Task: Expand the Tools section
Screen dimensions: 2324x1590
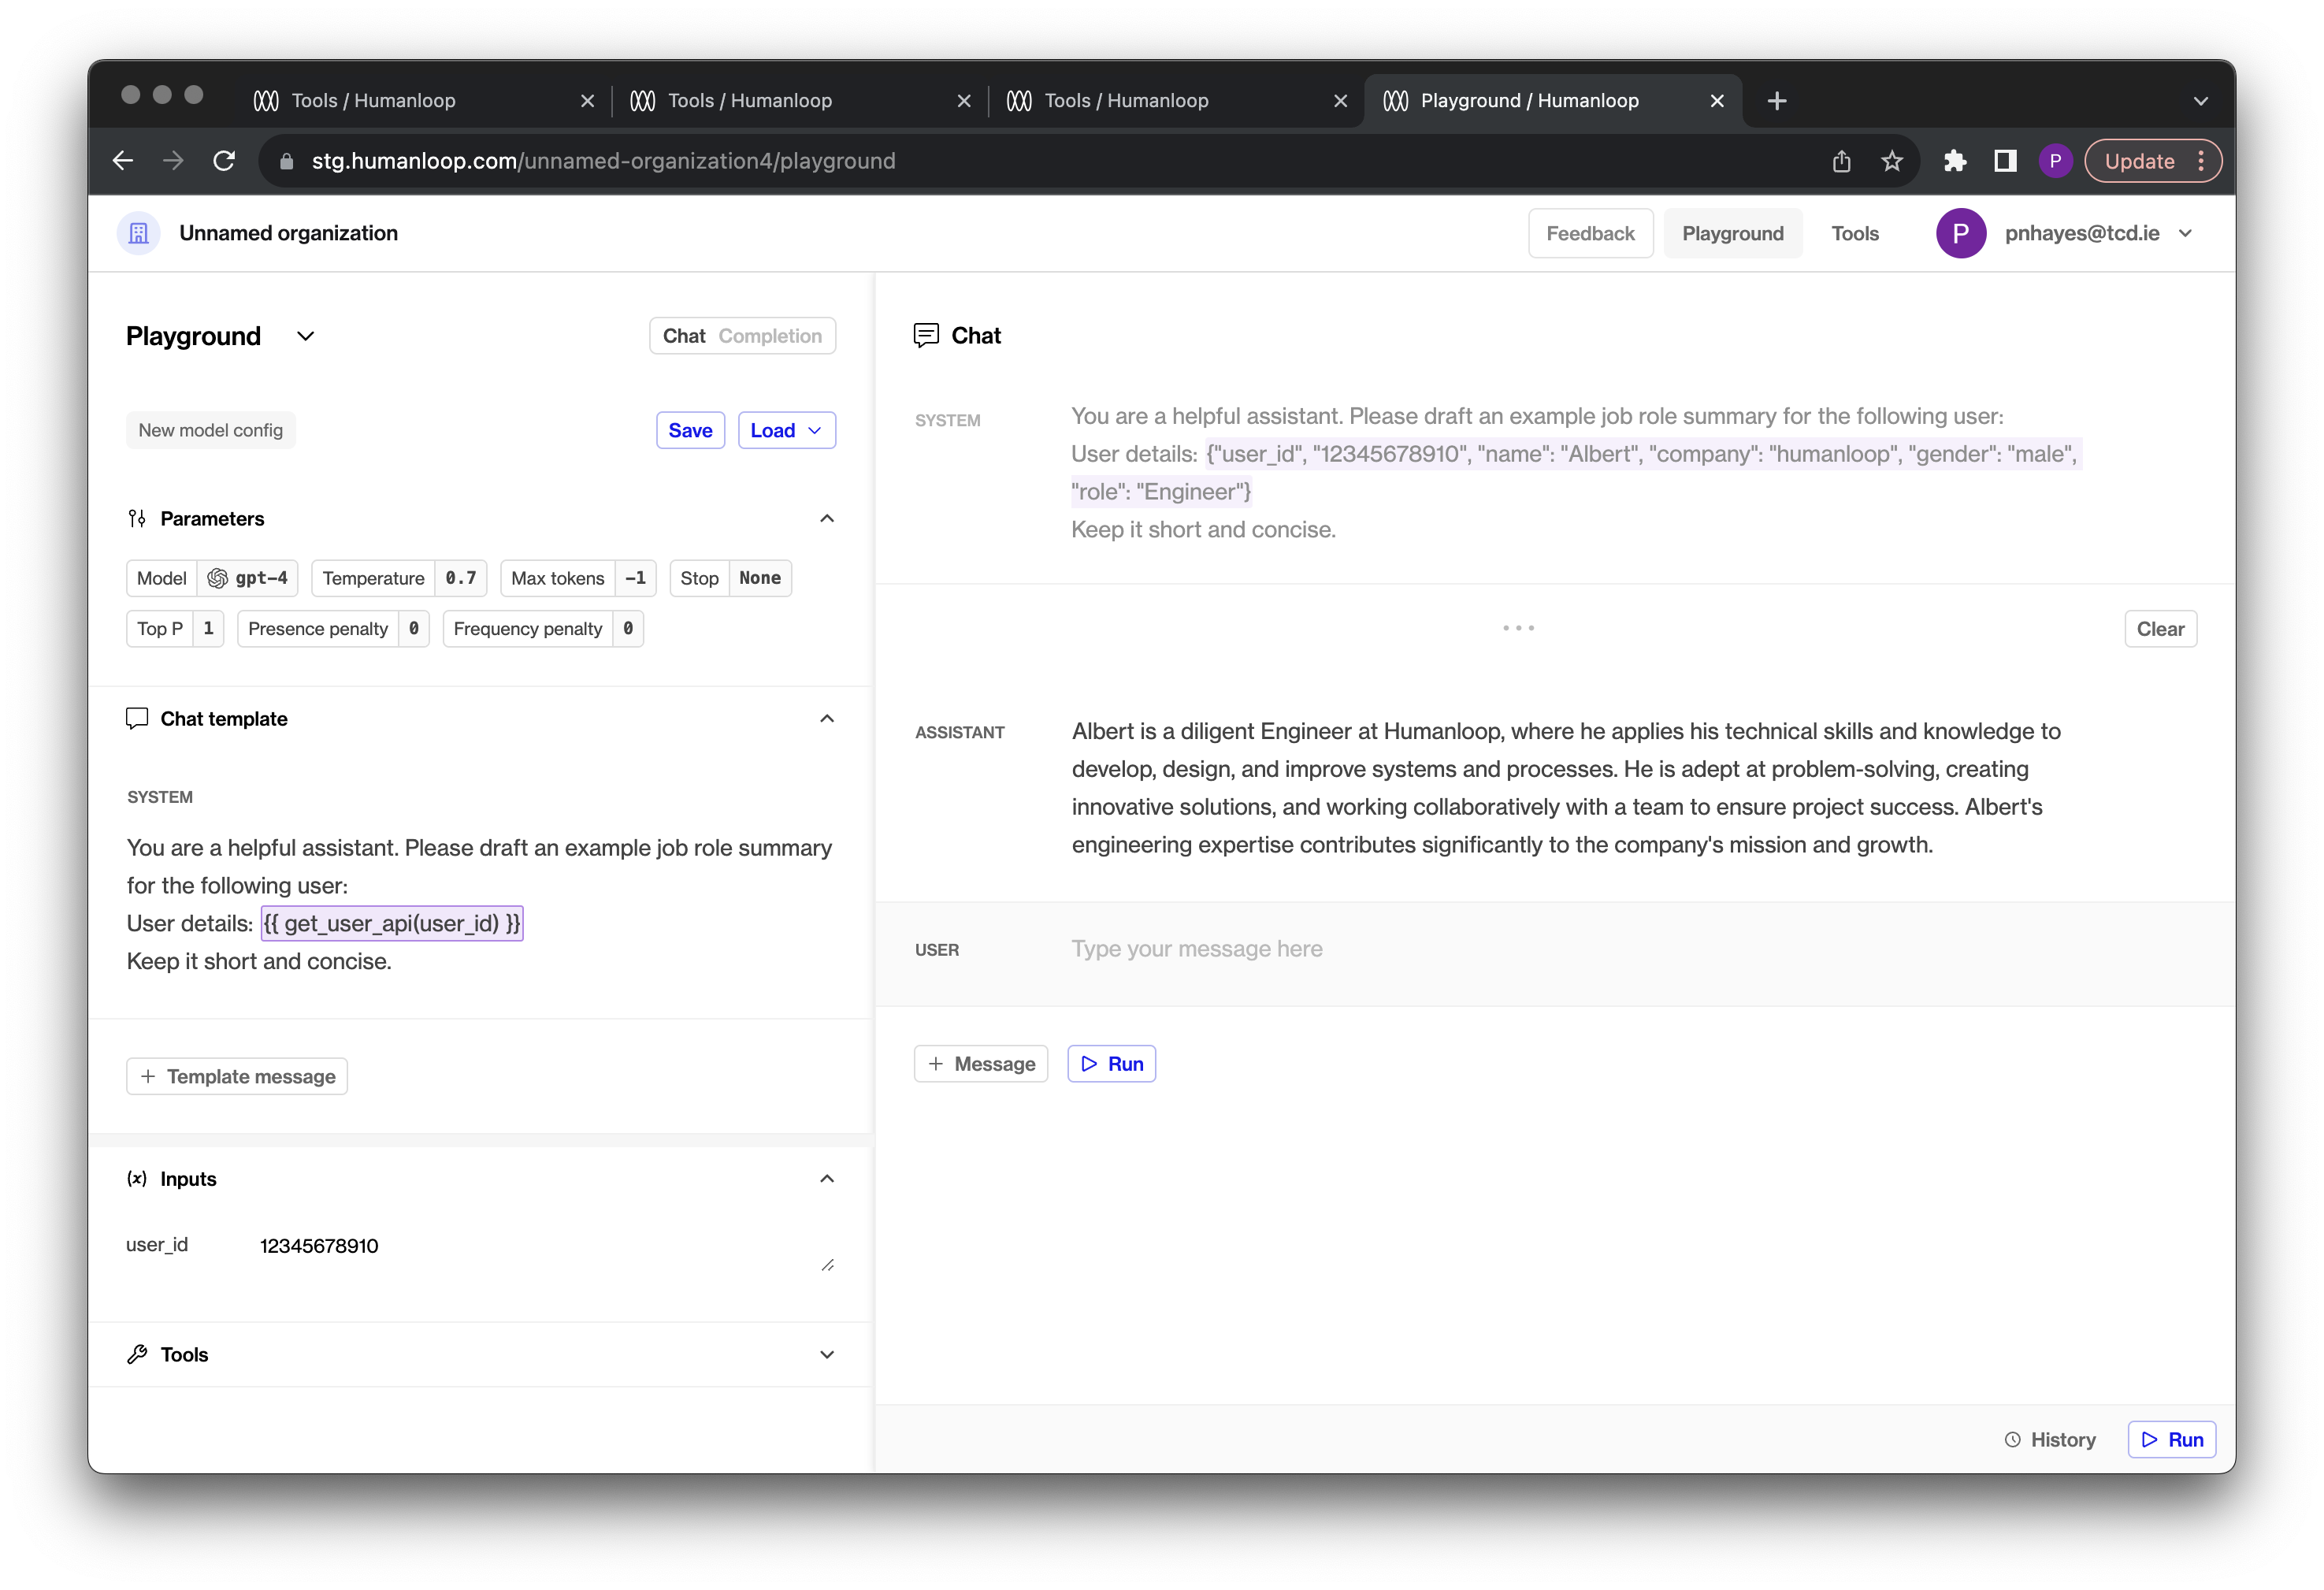Action: (827, 1354)
